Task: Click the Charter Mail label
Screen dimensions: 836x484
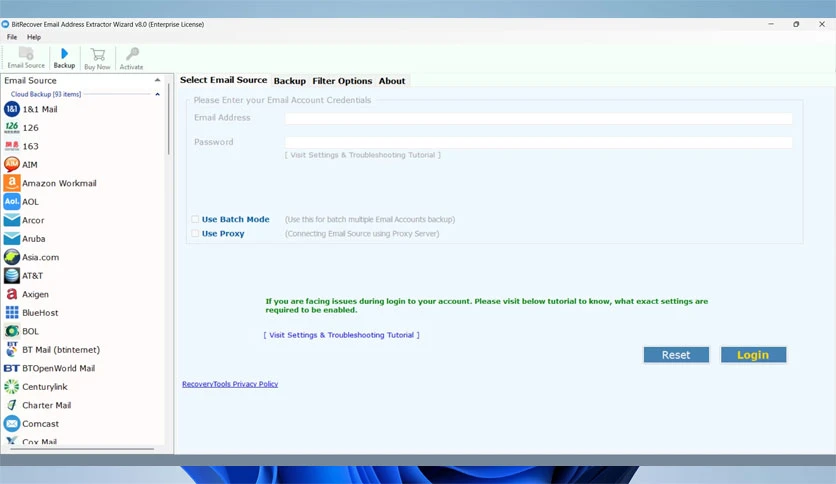Action: tap(46, 405)
